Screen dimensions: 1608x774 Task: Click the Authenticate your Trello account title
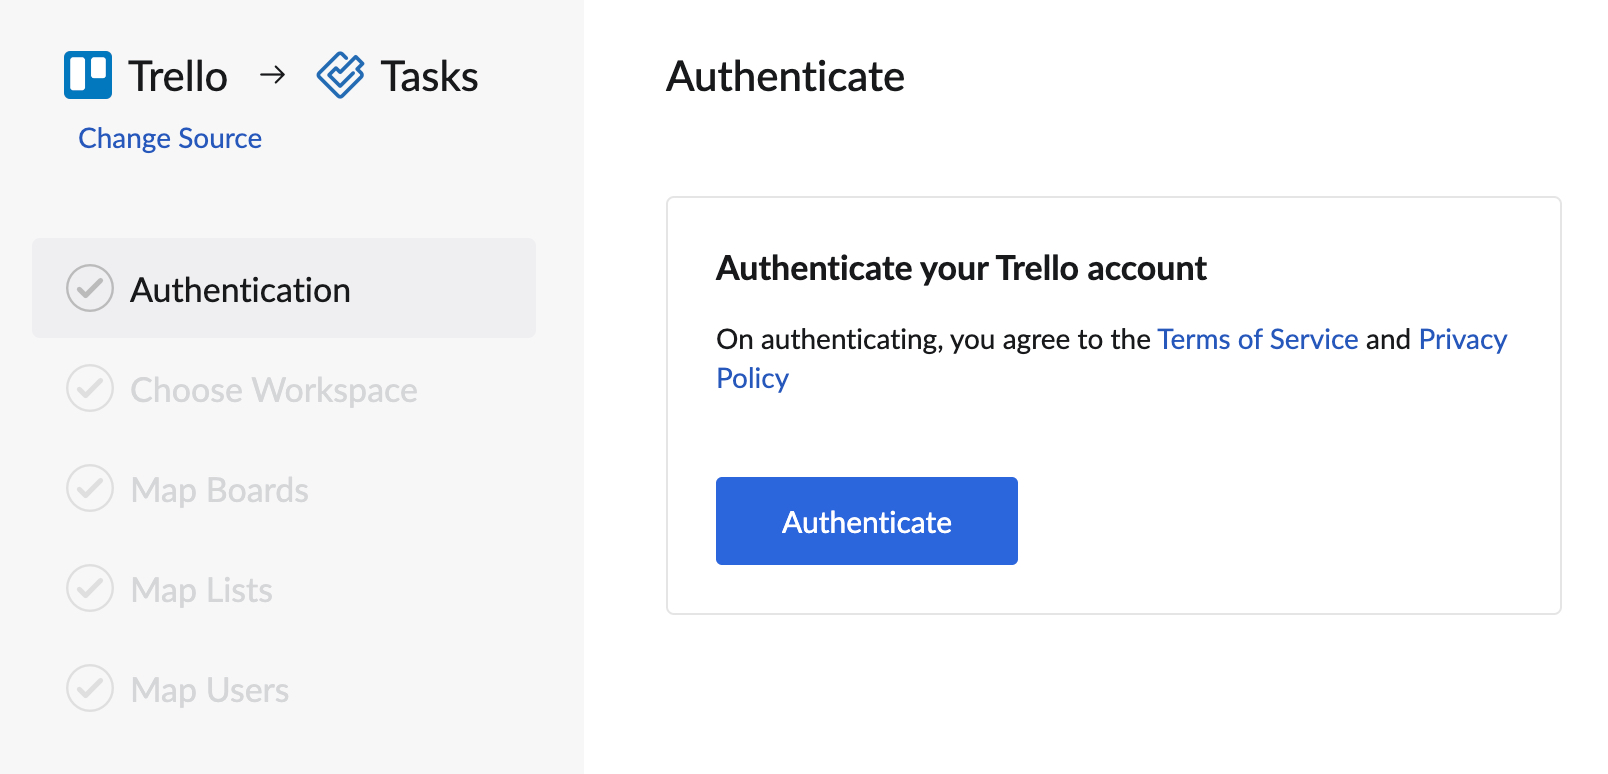(960, 268)
